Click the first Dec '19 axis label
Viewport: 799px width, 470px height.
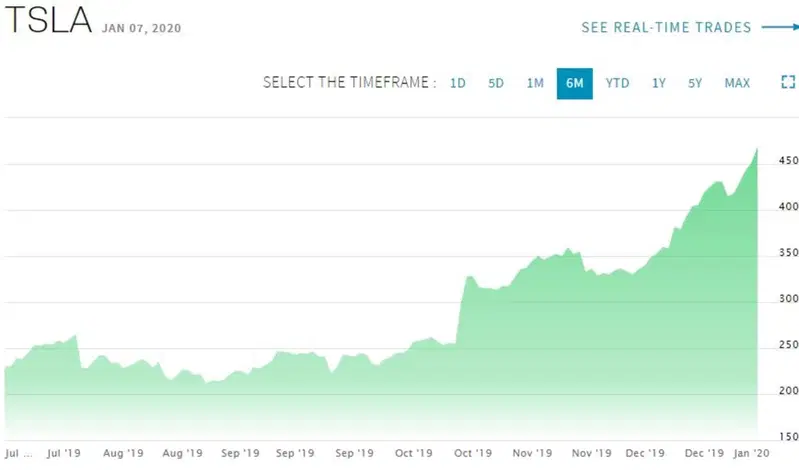click(x=645, y=453)
